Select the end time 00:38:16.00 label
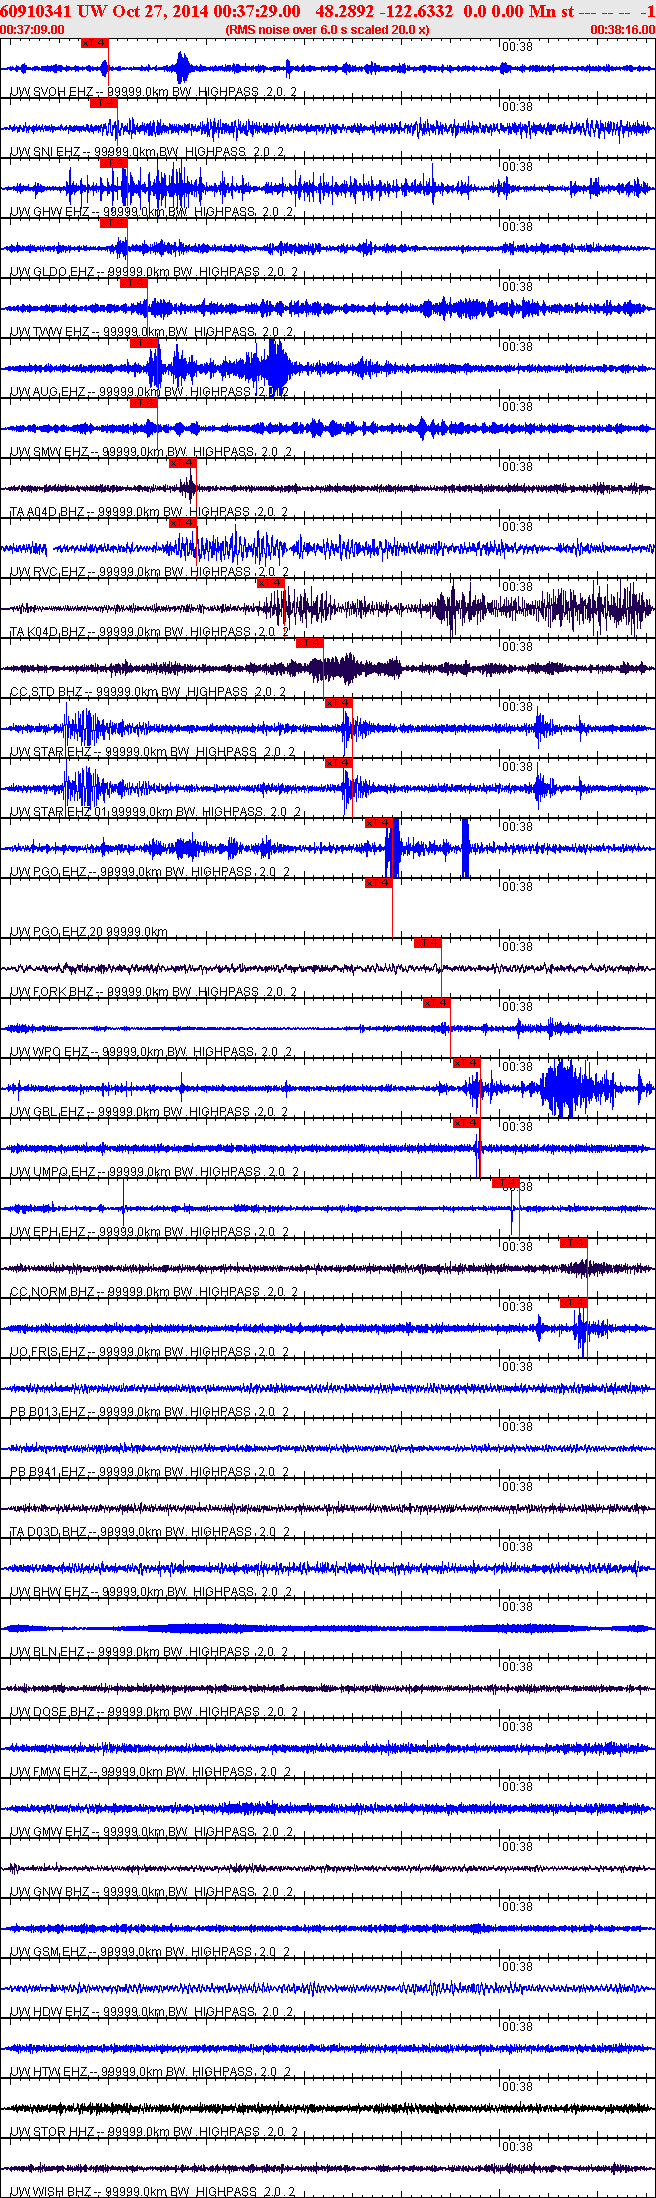Screen dimensions: 656x2198 (x=623, y=30)
